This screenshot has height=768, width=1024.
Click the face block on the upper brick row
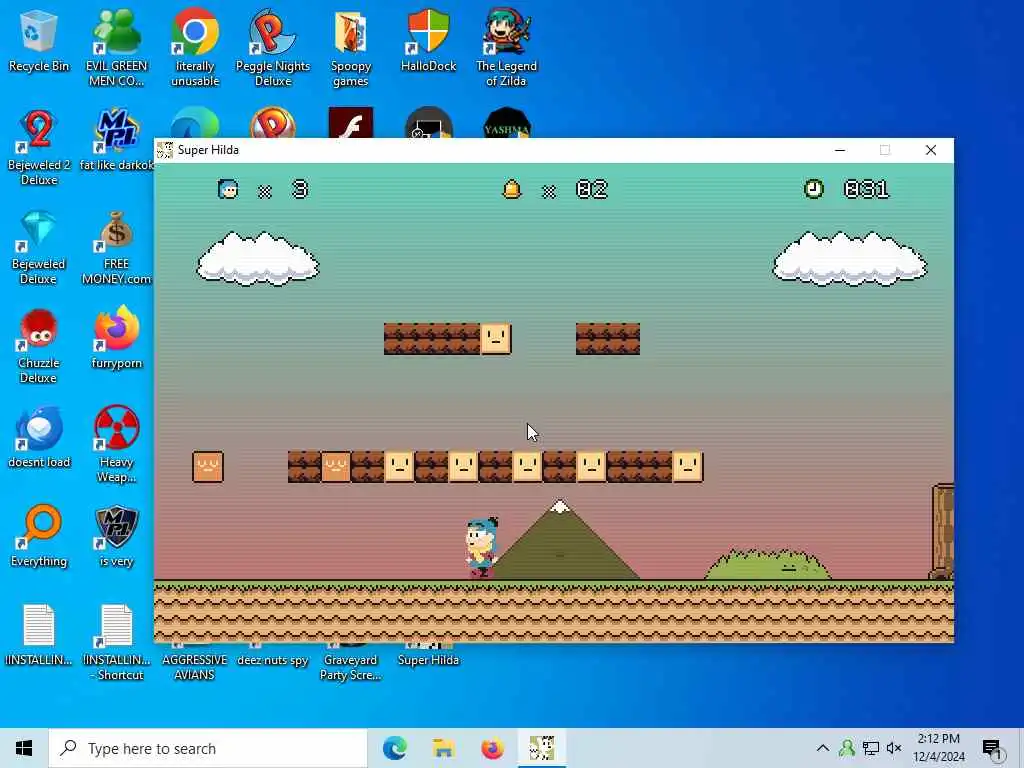pos(496,339)
